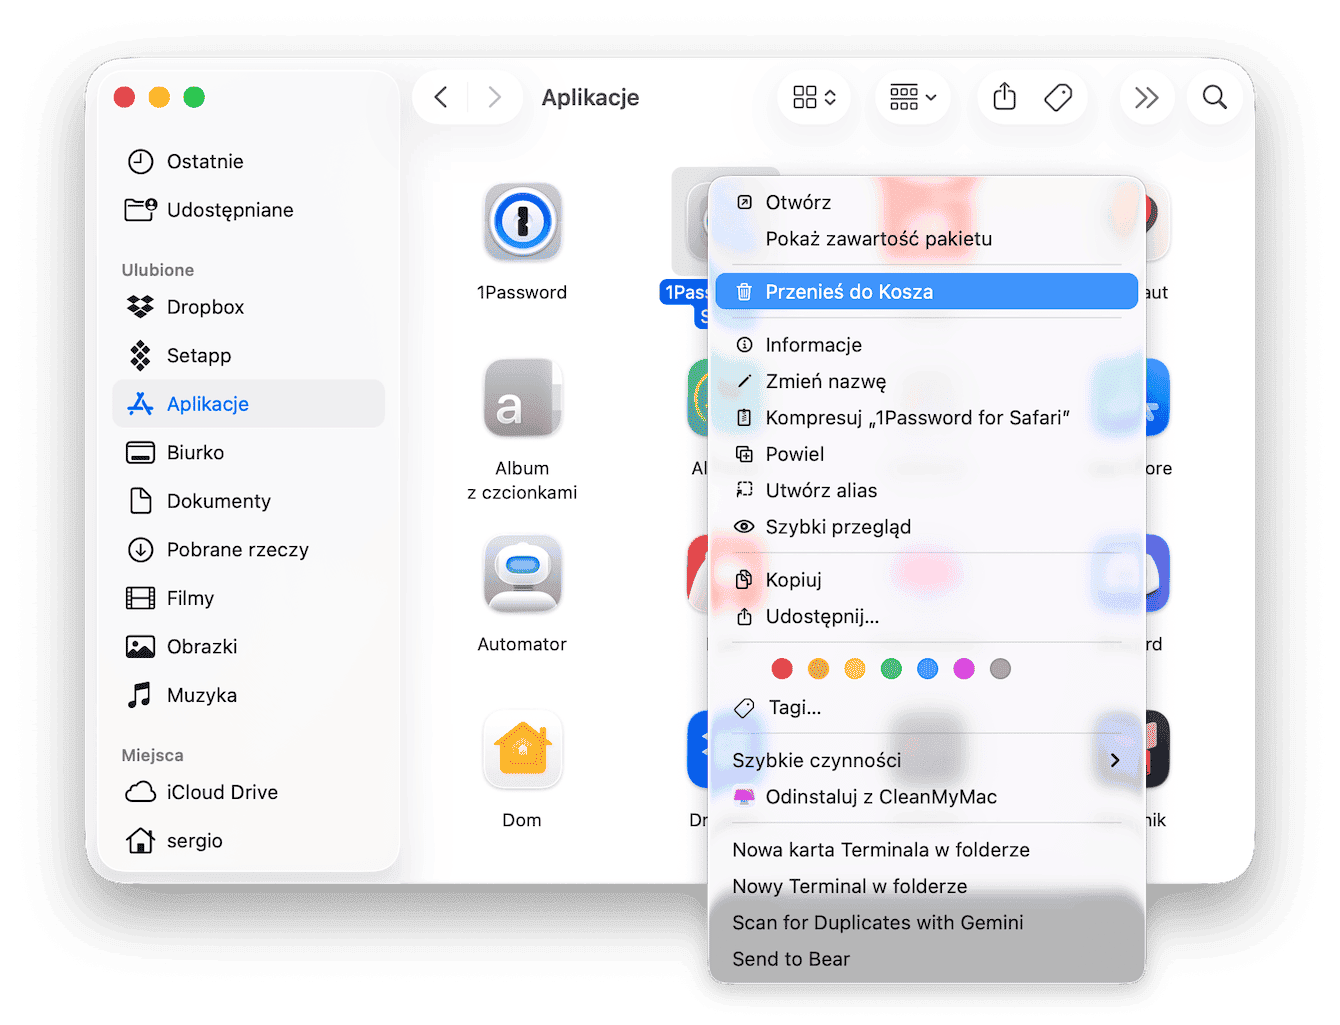Choose Nowa karta Terminala w folderze
This screenshot has height=1025, width=1340.
coord(926,849)
